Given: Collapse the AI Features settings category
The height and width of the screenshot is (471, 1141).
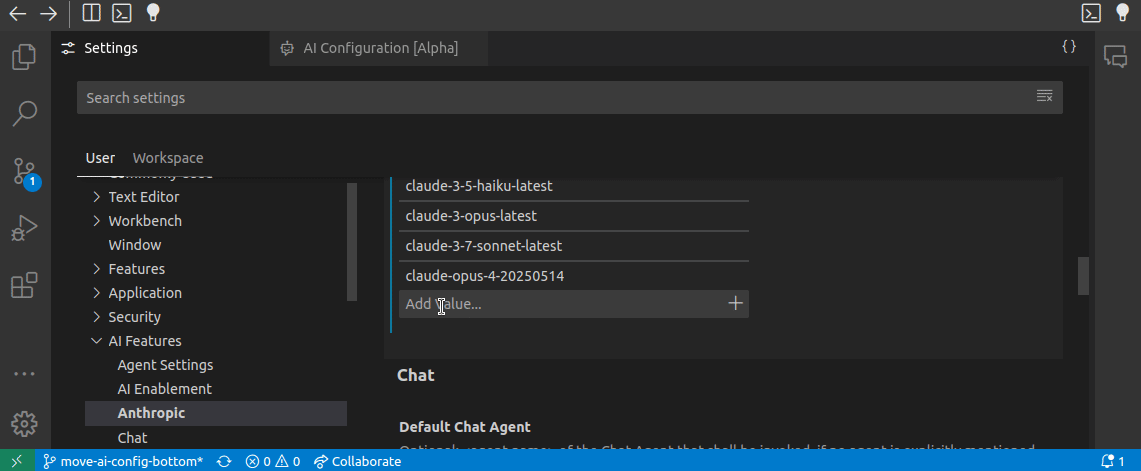Looking at the screenshot, I should coord(145,341).
